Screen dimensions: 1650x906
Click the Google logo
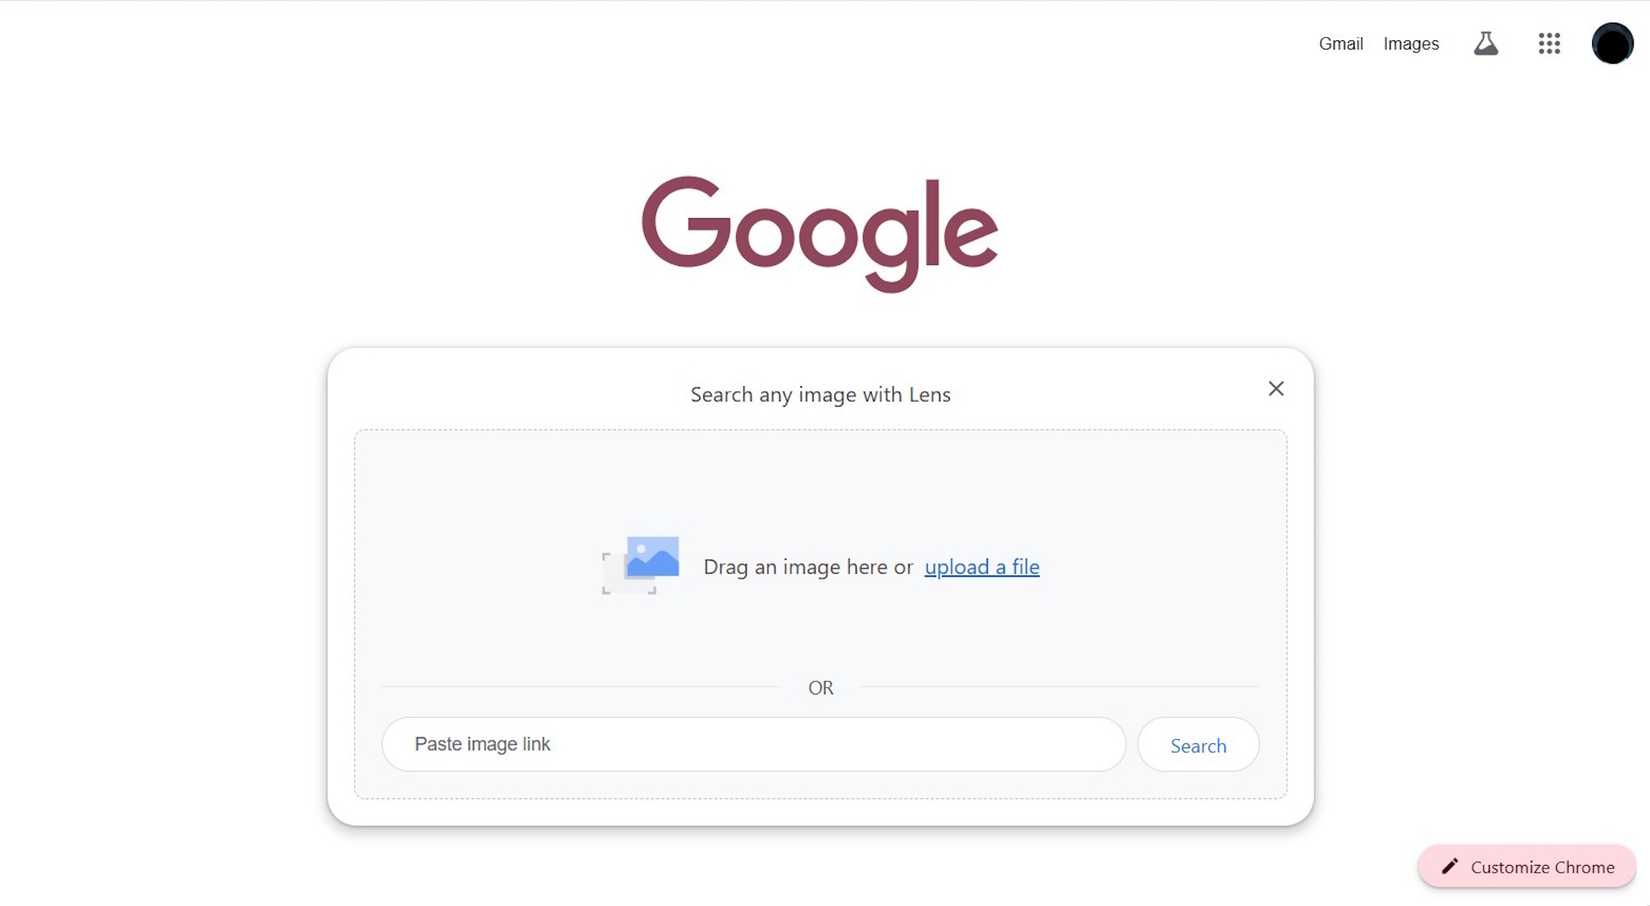tap(819, 231)
